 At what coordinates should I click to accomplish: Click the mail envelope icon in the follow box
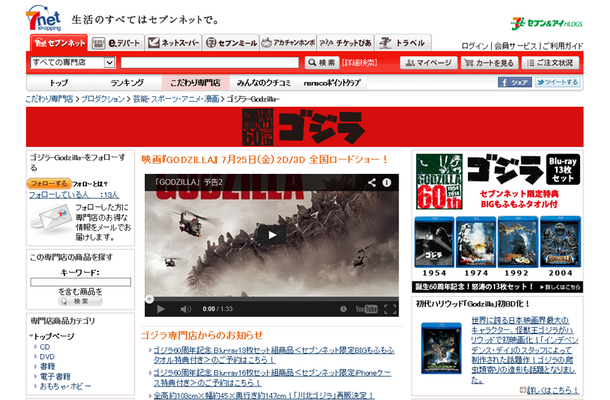click(51, 218)
